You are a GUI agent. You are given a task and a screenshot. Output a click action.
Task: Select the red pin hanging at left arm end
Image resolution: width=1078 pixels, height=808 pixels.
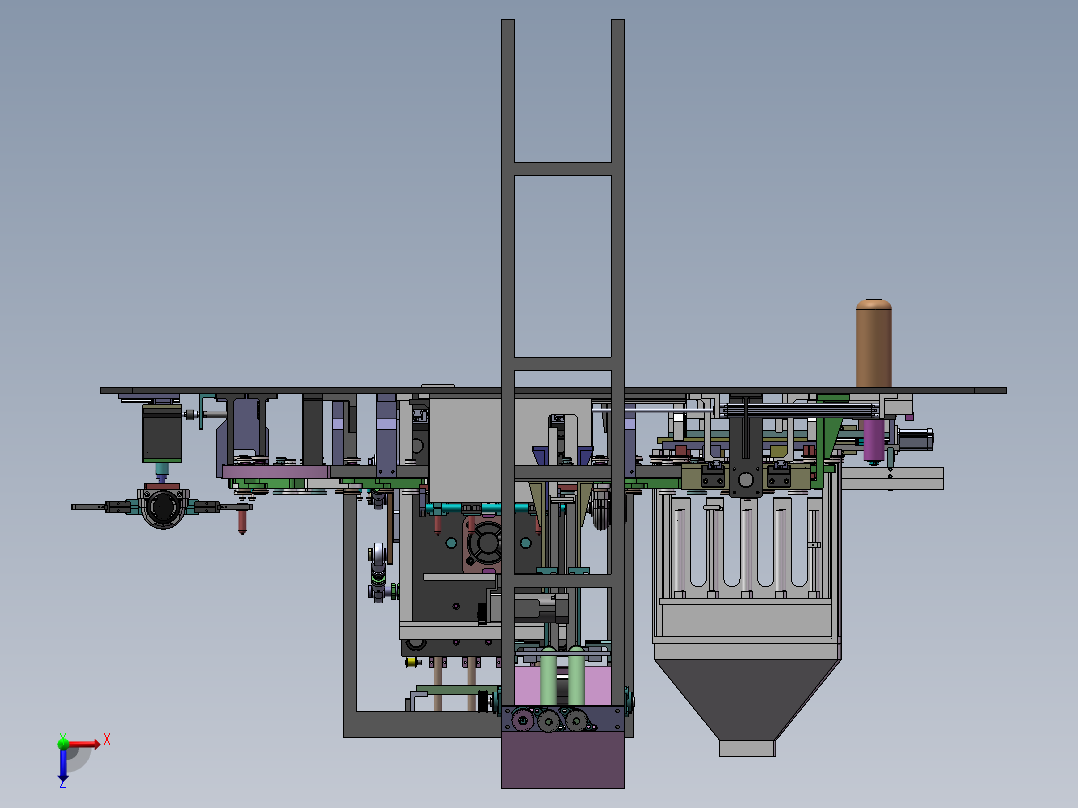point(242,521)
